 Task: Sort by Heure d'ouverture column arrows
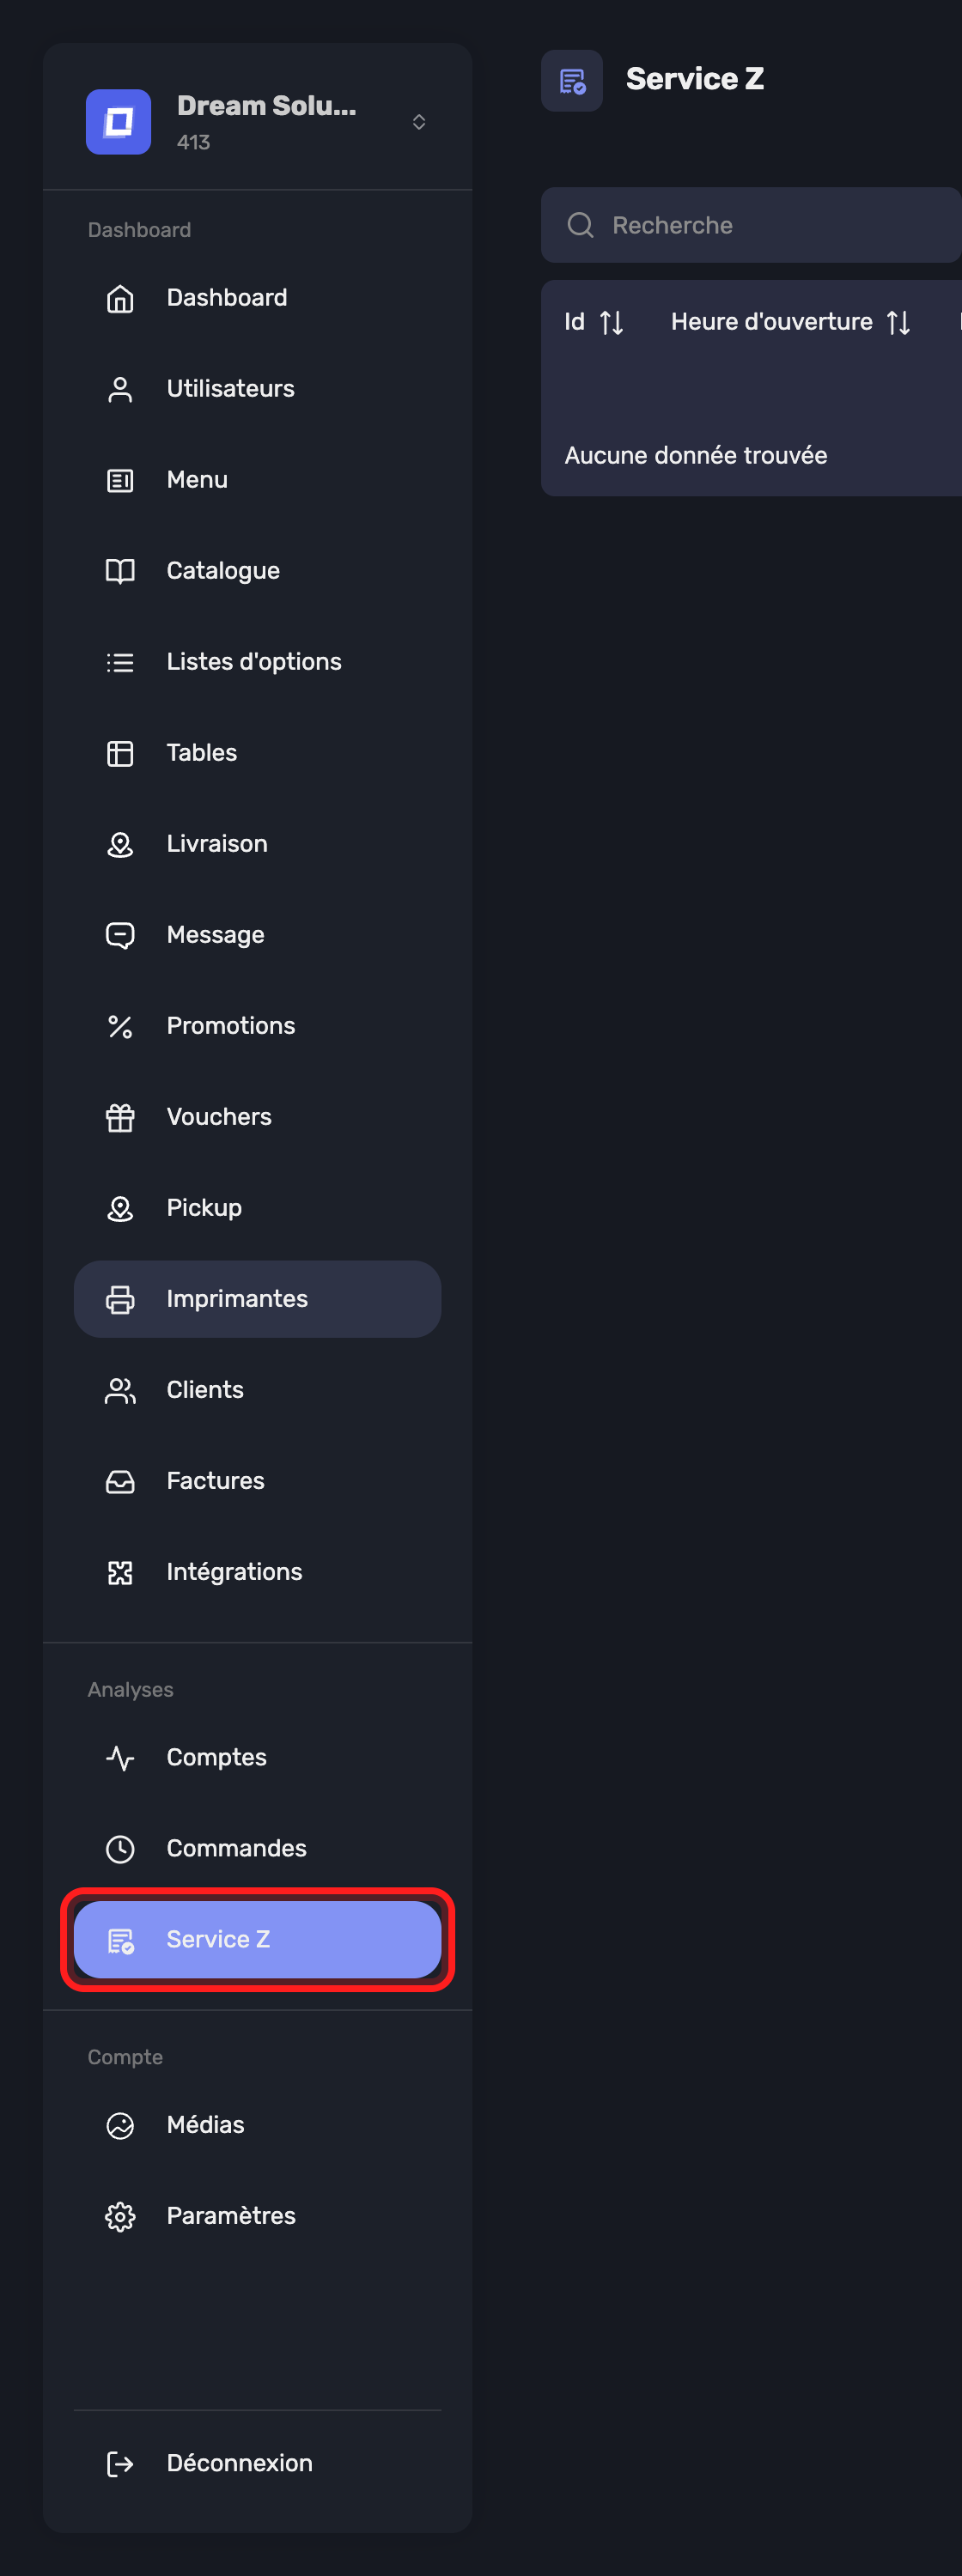pos(899,322)
